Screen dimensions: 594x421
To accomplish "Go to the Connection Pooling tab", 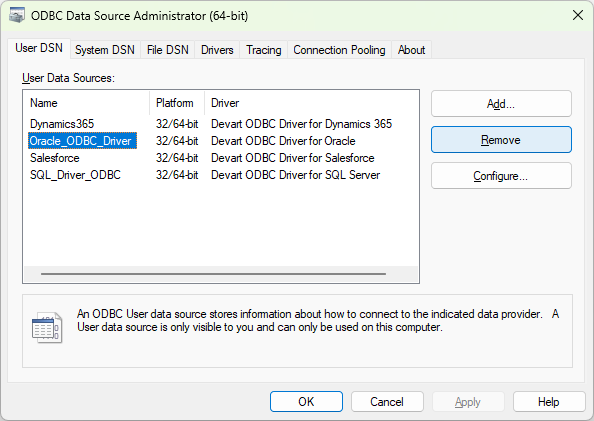I will (x=339, y=50).
